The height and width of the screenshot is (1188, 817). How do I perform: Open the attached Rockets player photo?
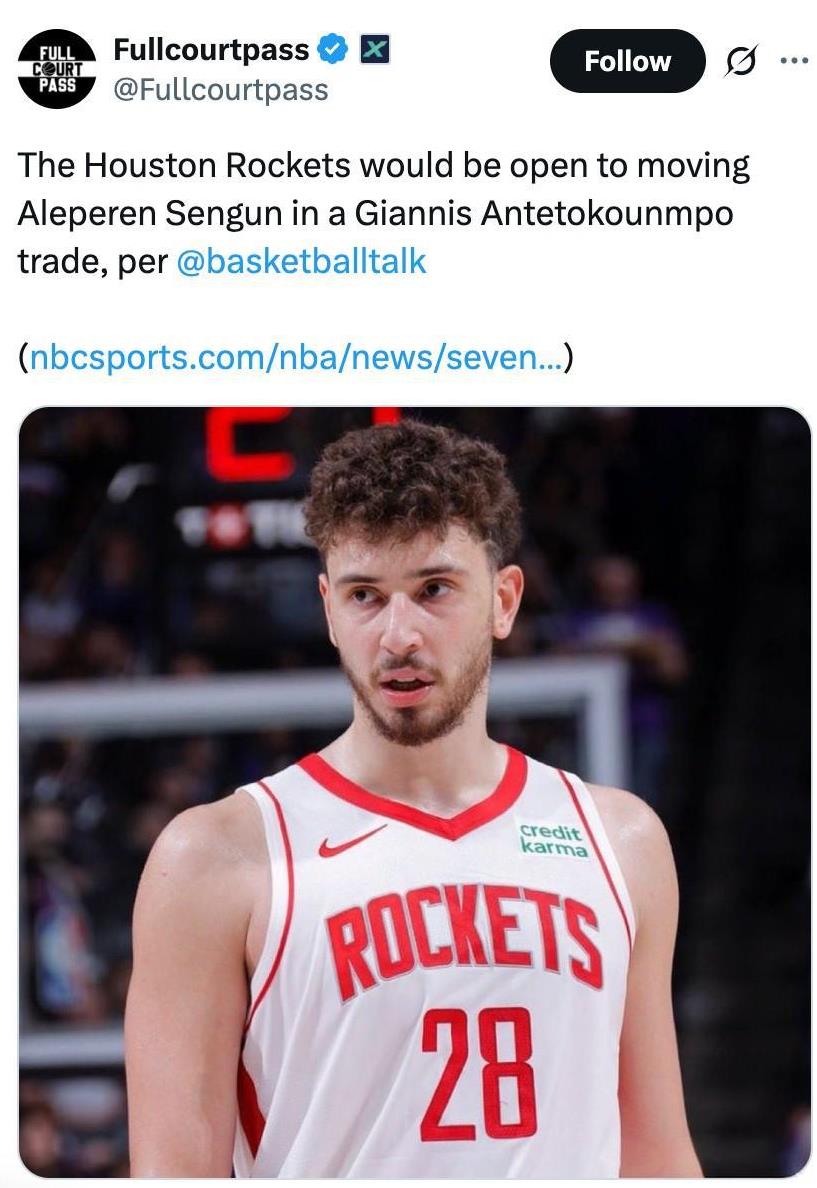click(x=415, y=792)
